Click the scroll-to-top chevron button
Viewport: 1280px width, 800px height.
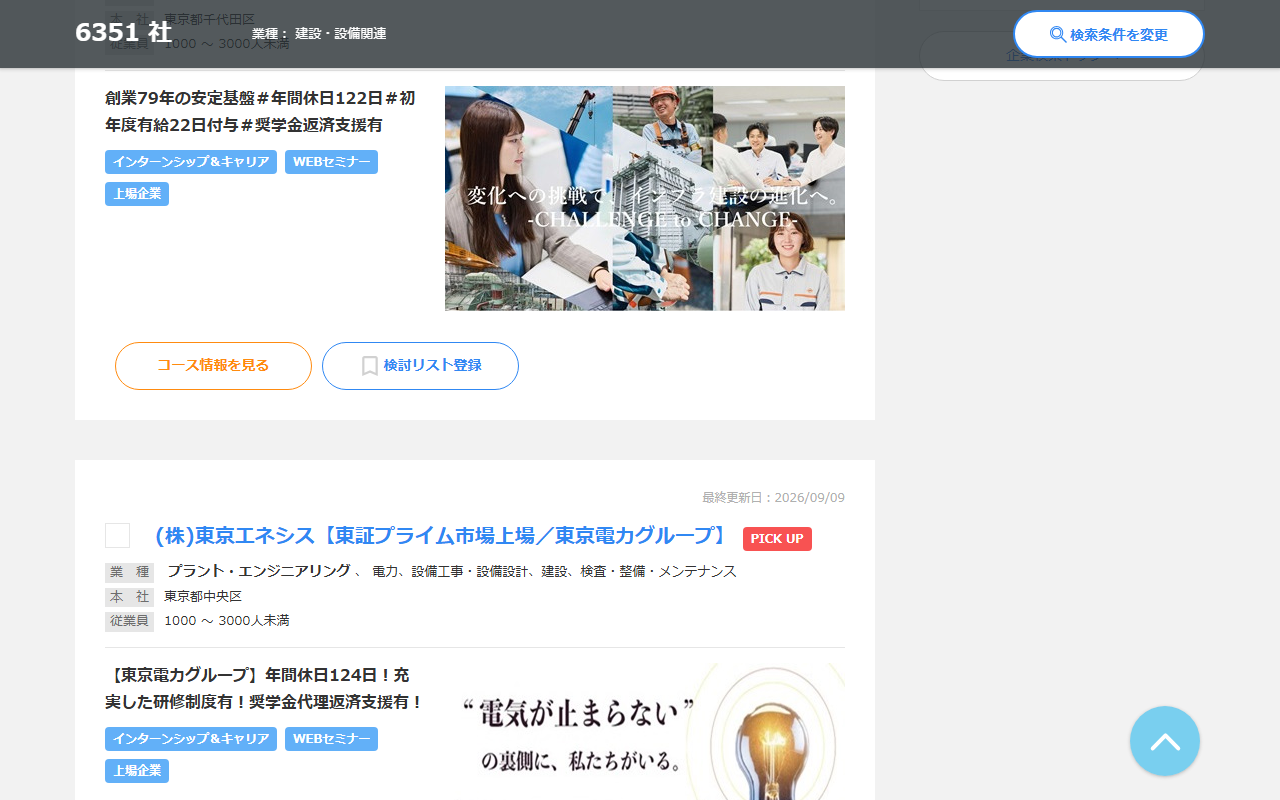[x=1165, y=741]
